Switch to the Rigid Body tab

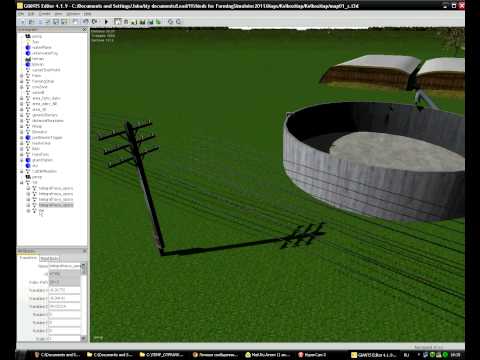point(49,258)
